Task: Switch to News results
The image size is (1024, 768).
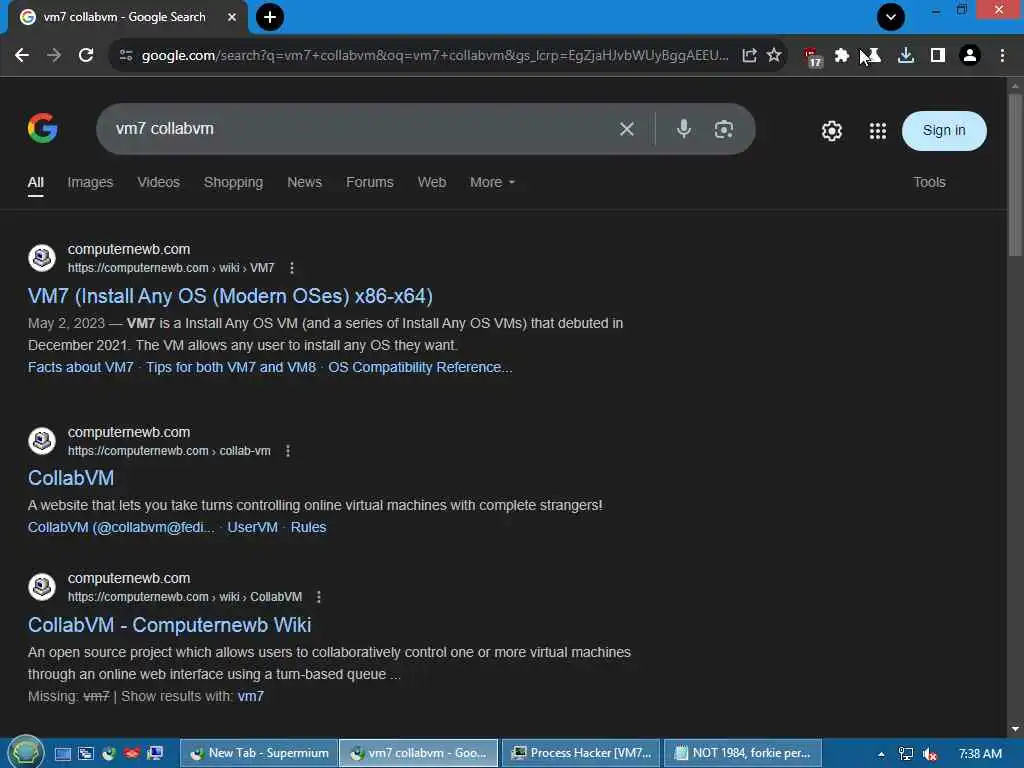Action: [304, 182]
